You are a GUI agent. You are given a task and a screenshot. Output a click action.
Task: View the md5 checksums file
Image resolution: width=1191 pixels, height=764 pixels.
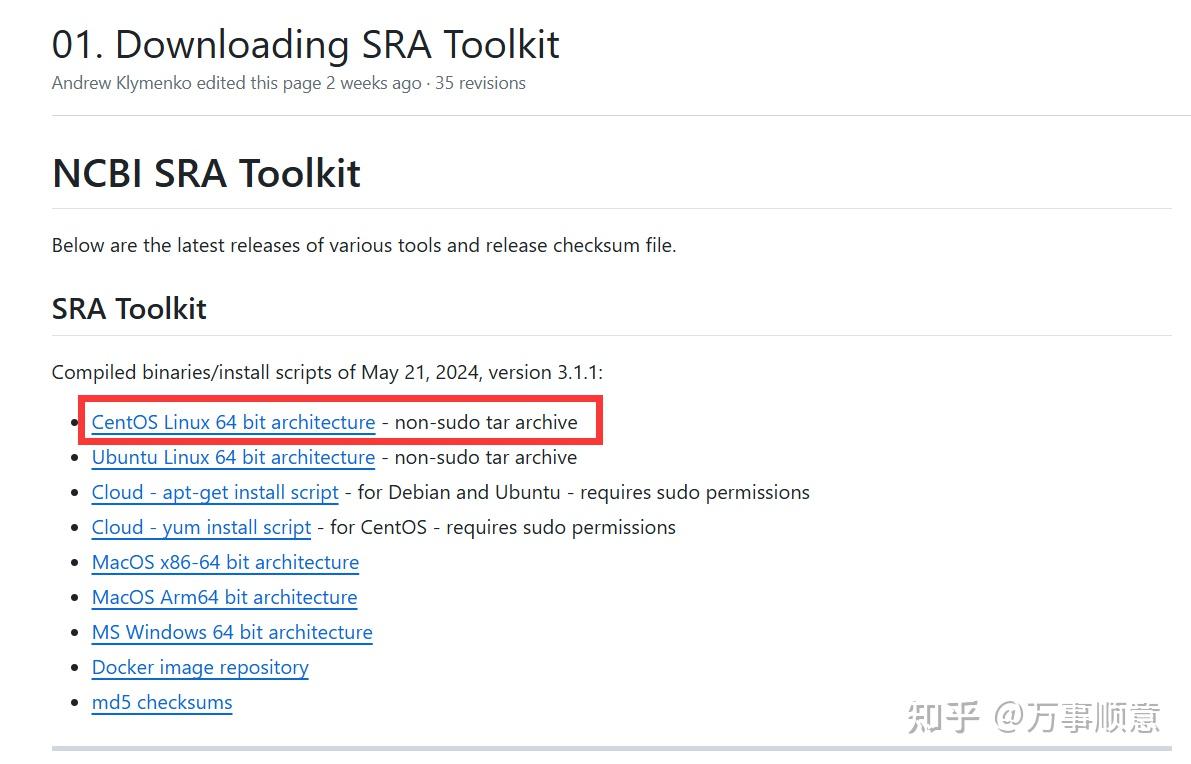[x=161, y=702]
